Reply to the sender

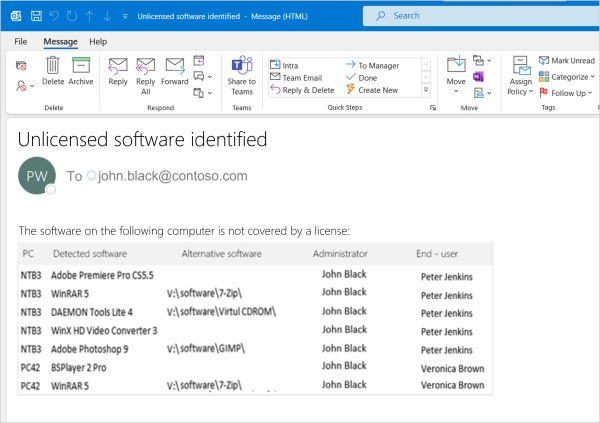(118, 72)
